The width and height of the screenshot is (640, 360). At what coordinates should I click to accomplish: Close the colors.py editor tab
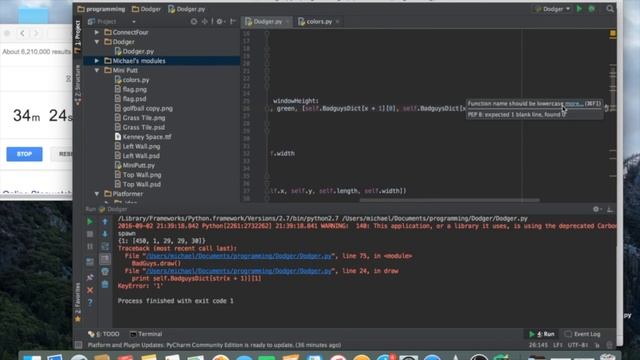pyautogui.click(x=337, y=22)
